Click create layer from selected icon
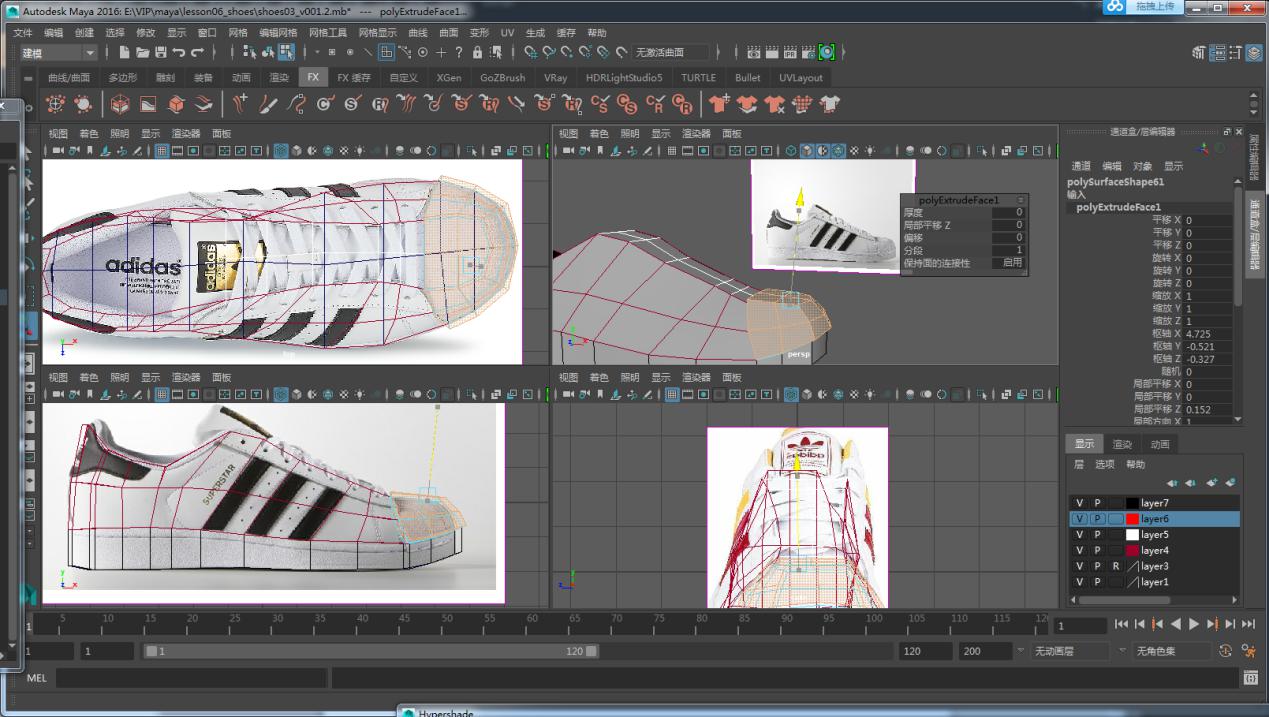The width and height of the screenshot is (1269, 717). click(1230, 483)
